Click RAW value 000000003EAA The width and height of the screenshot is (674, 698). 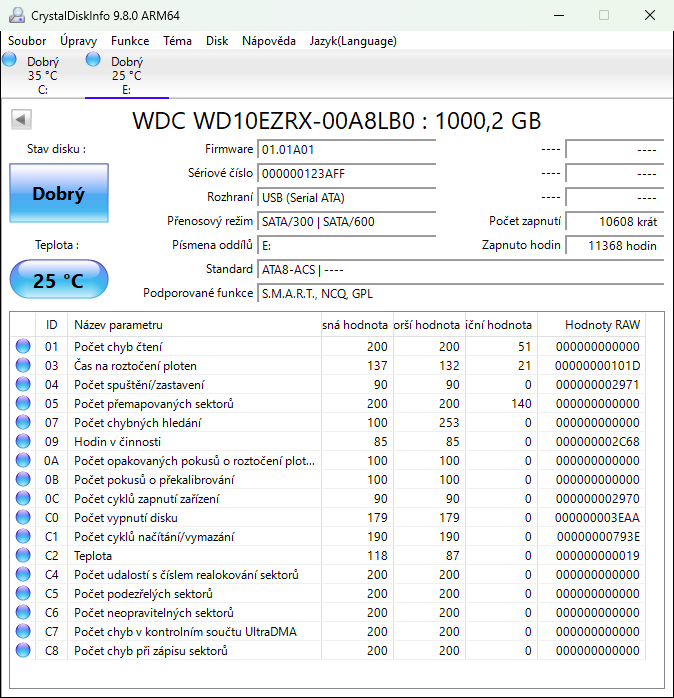coord(597,518)
